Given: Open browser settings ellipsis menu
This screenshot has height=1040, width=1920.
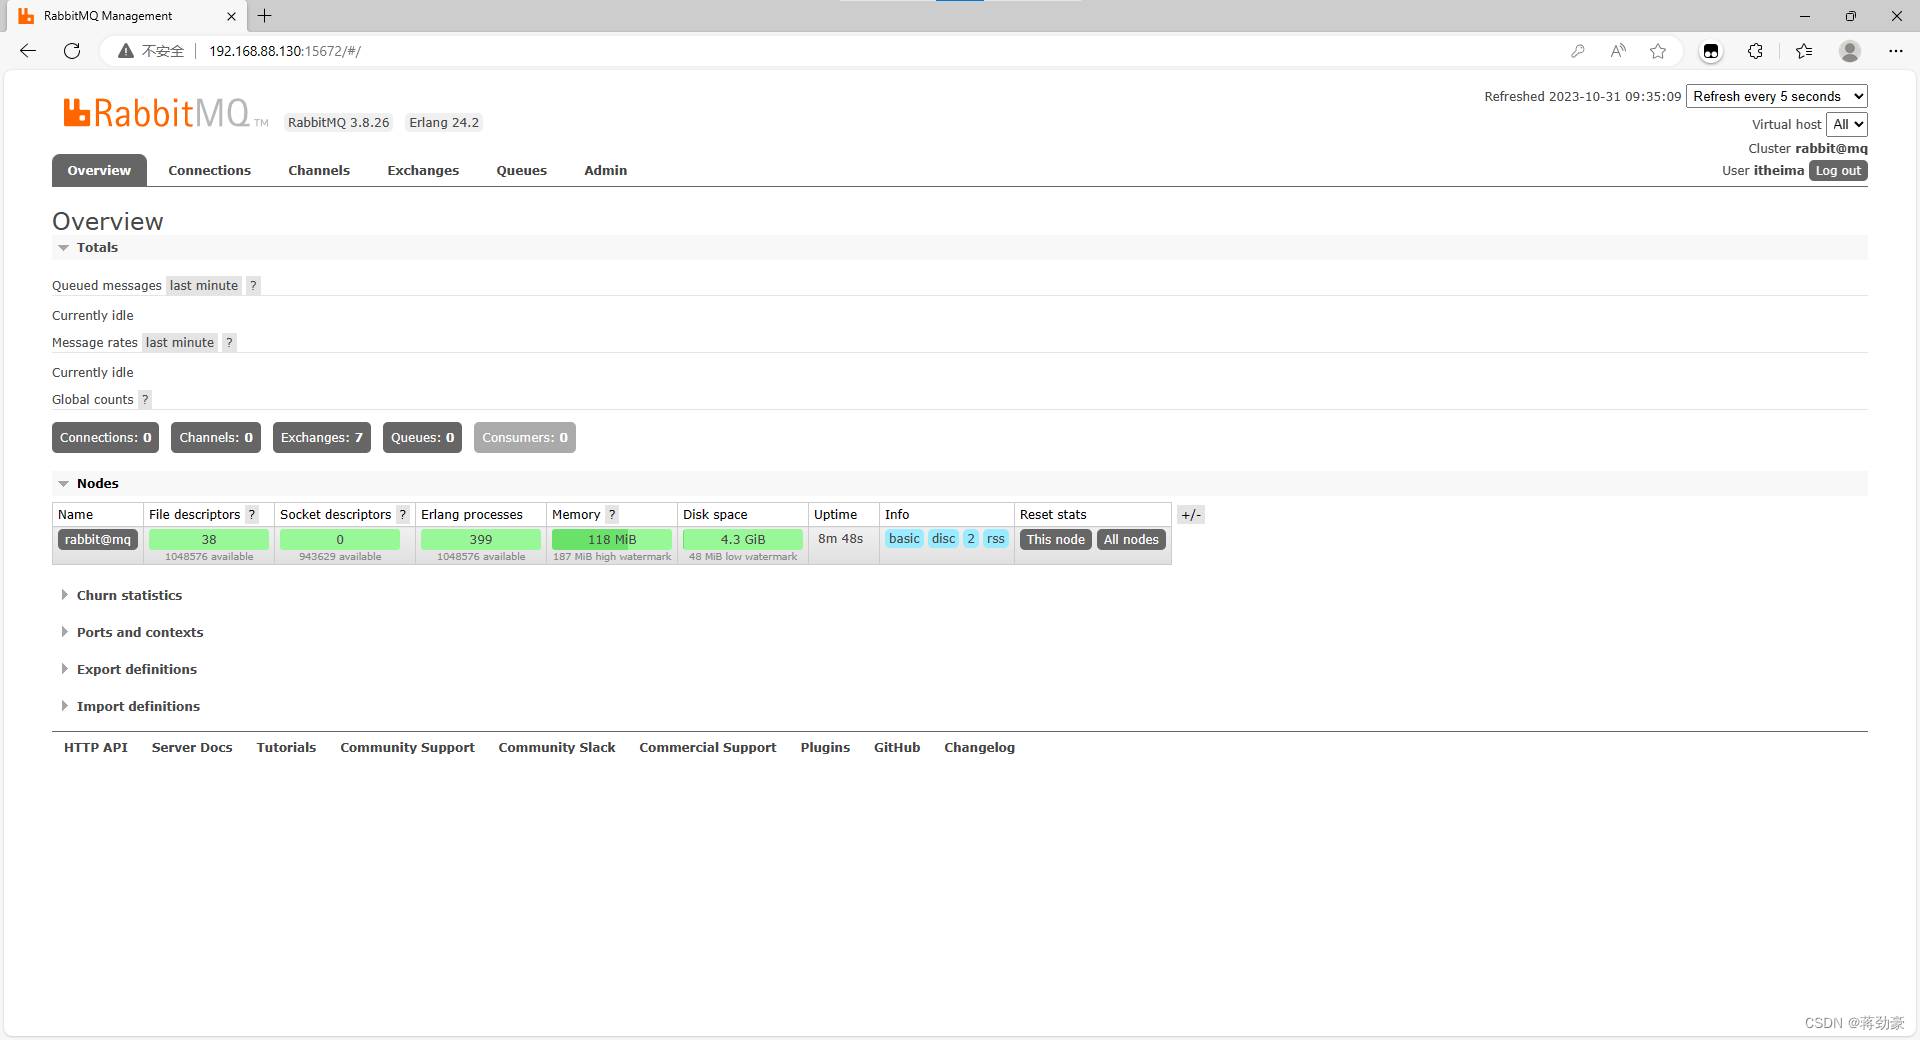Looking at the screenshot, I should coord(1896,51).
